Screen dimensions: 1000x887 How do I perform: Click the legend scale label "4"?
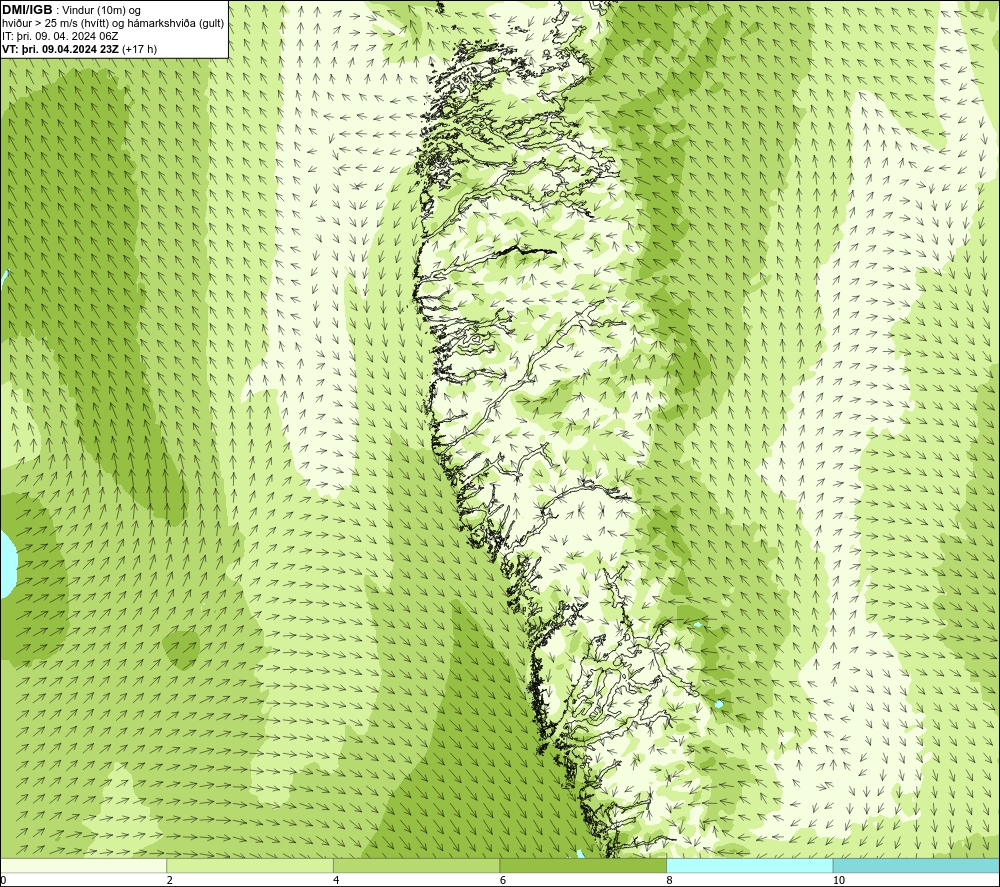pos(336,880)
